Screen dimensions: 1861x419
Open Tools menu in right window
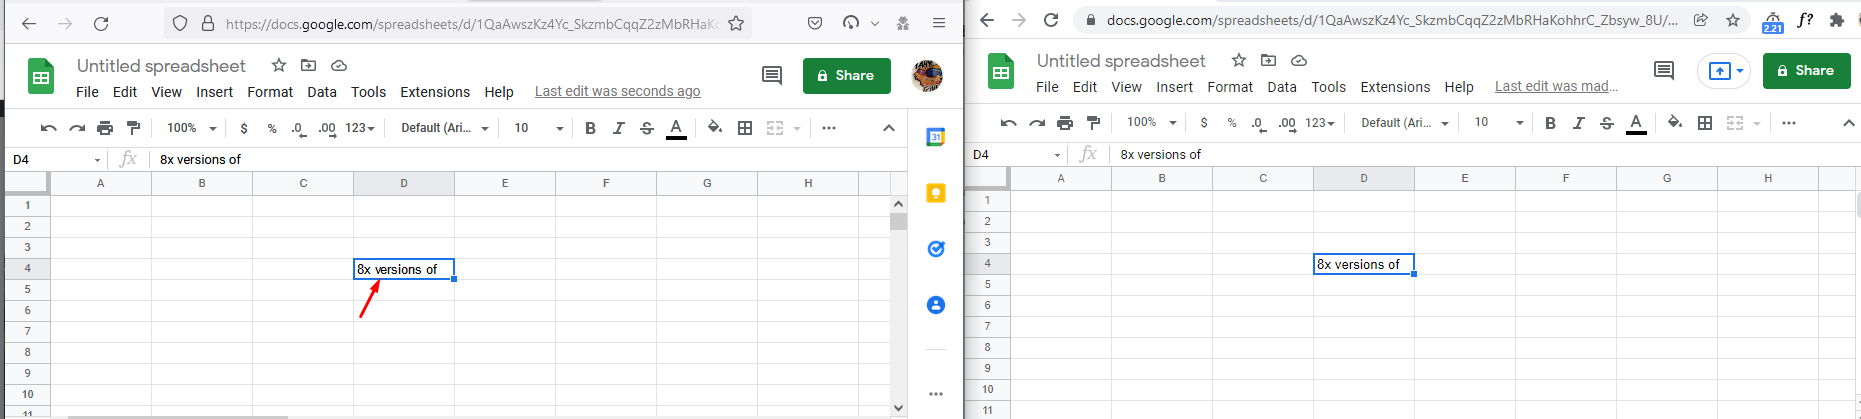click(x=1328, y=87)
